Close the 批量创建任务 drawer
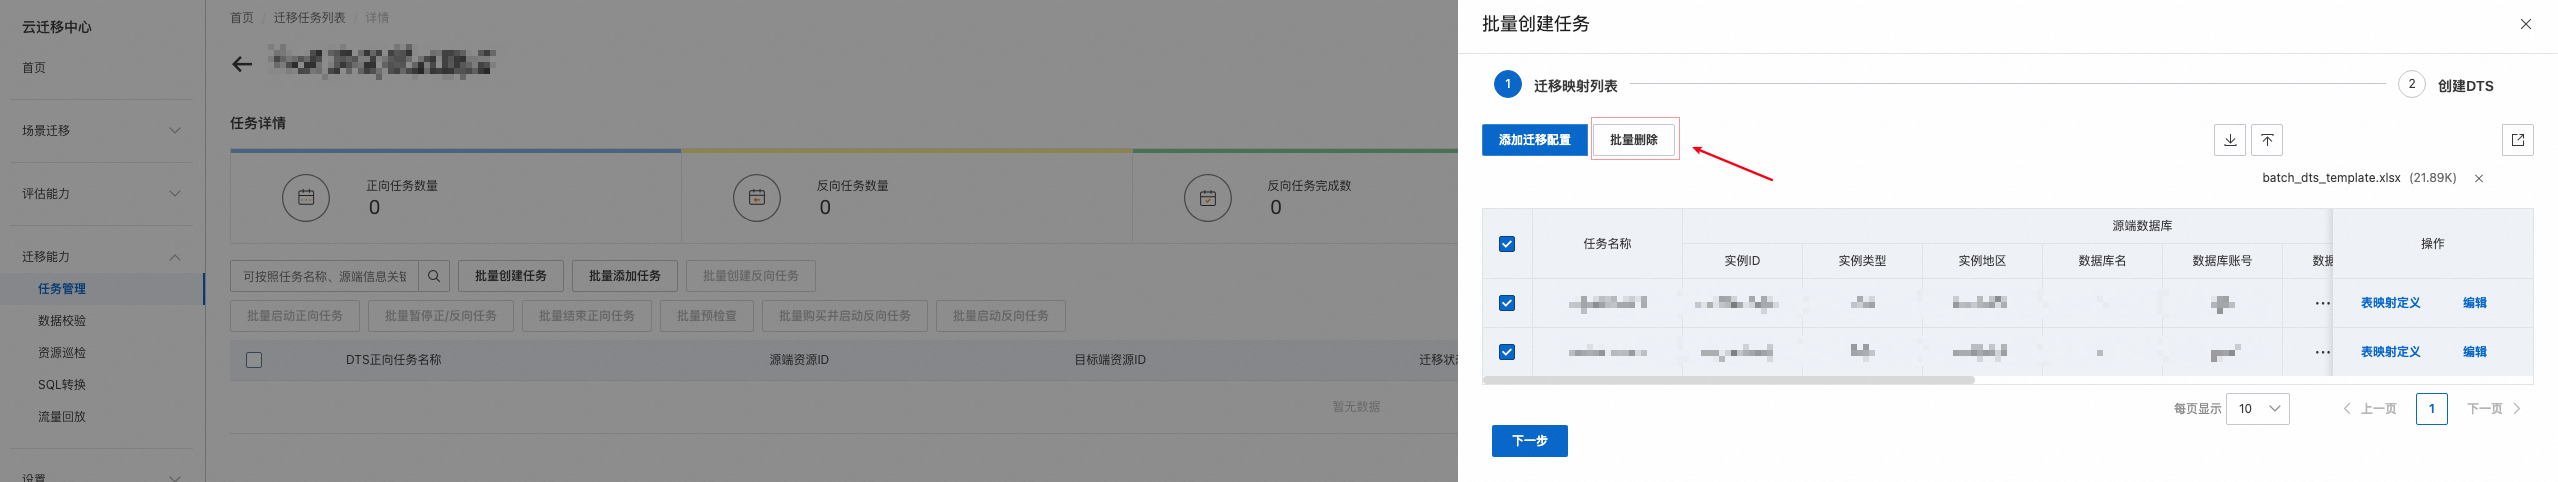Image resolution: width=2558 pixels, height=482 pixels. (2525, 24)
